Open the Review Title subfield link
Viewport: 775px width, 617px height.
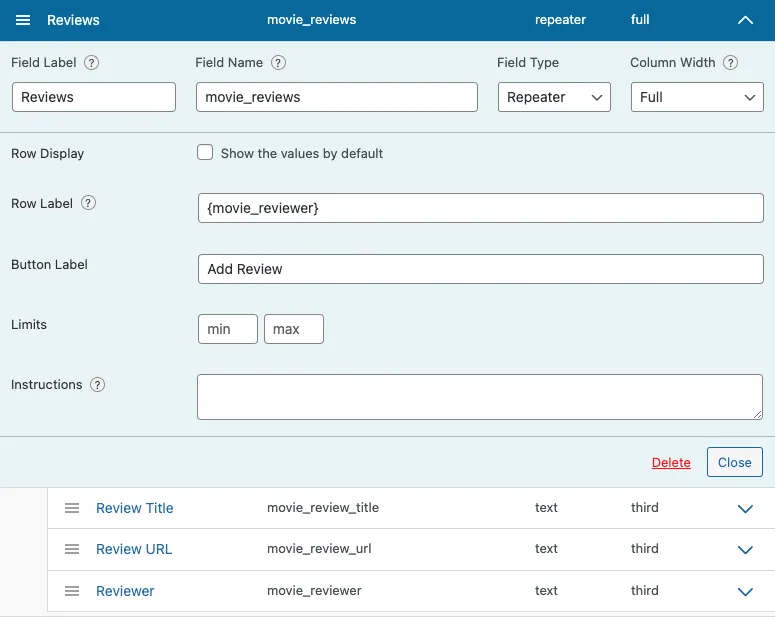134,508
